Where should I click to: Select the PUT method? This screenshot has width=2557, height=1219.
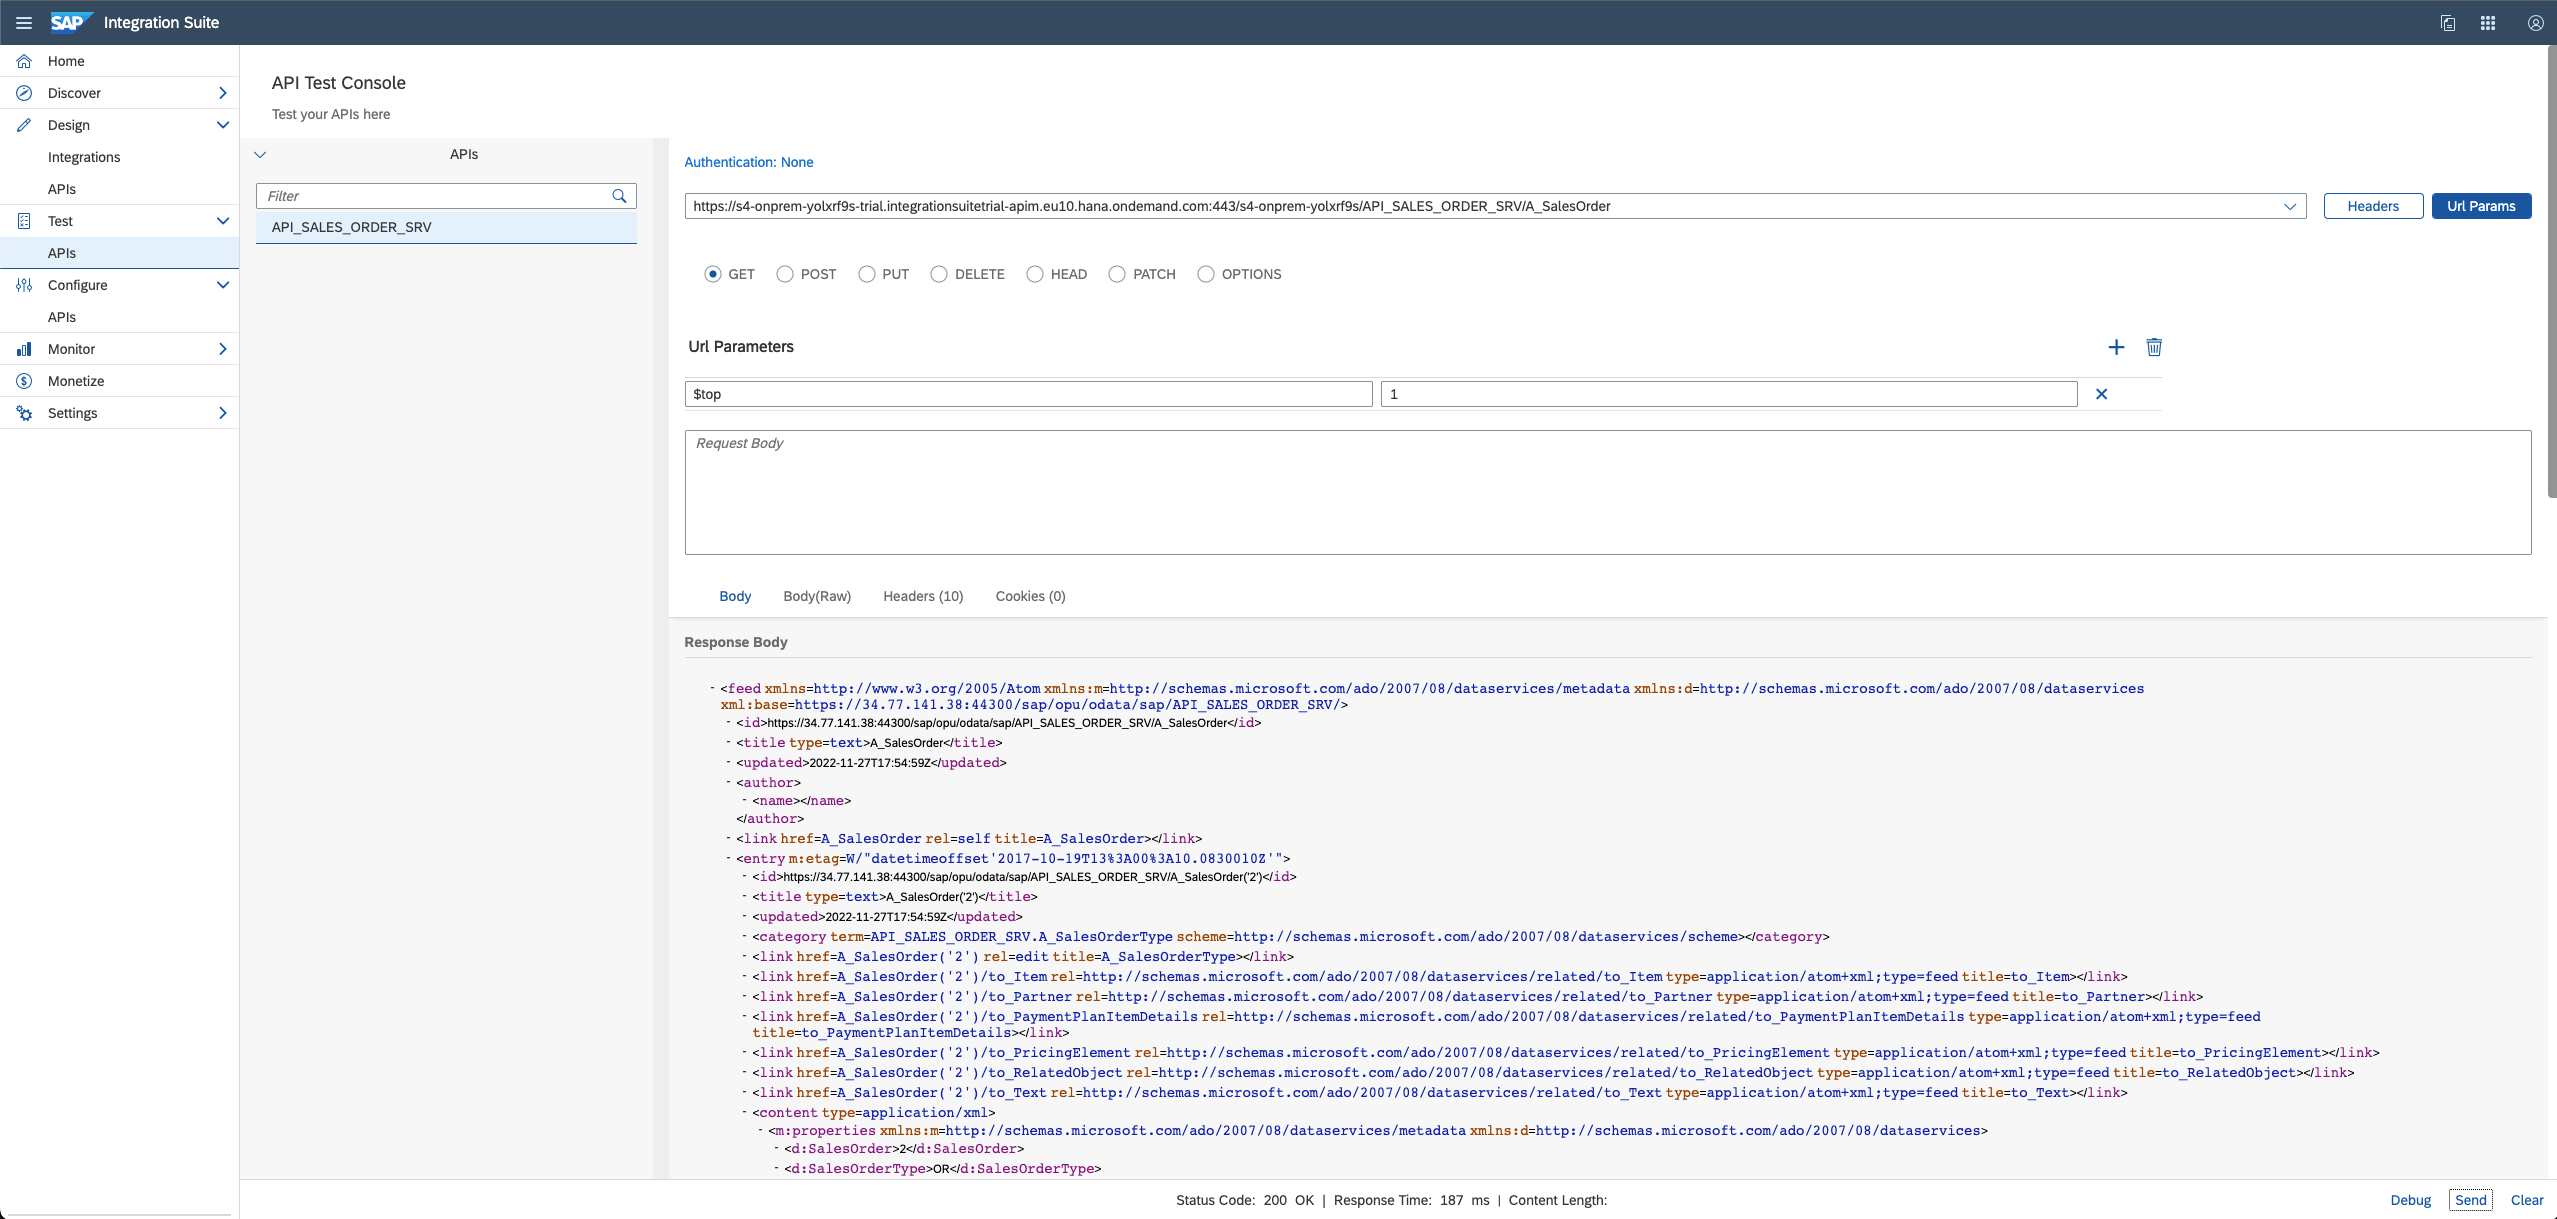click(x=867, y=274)
